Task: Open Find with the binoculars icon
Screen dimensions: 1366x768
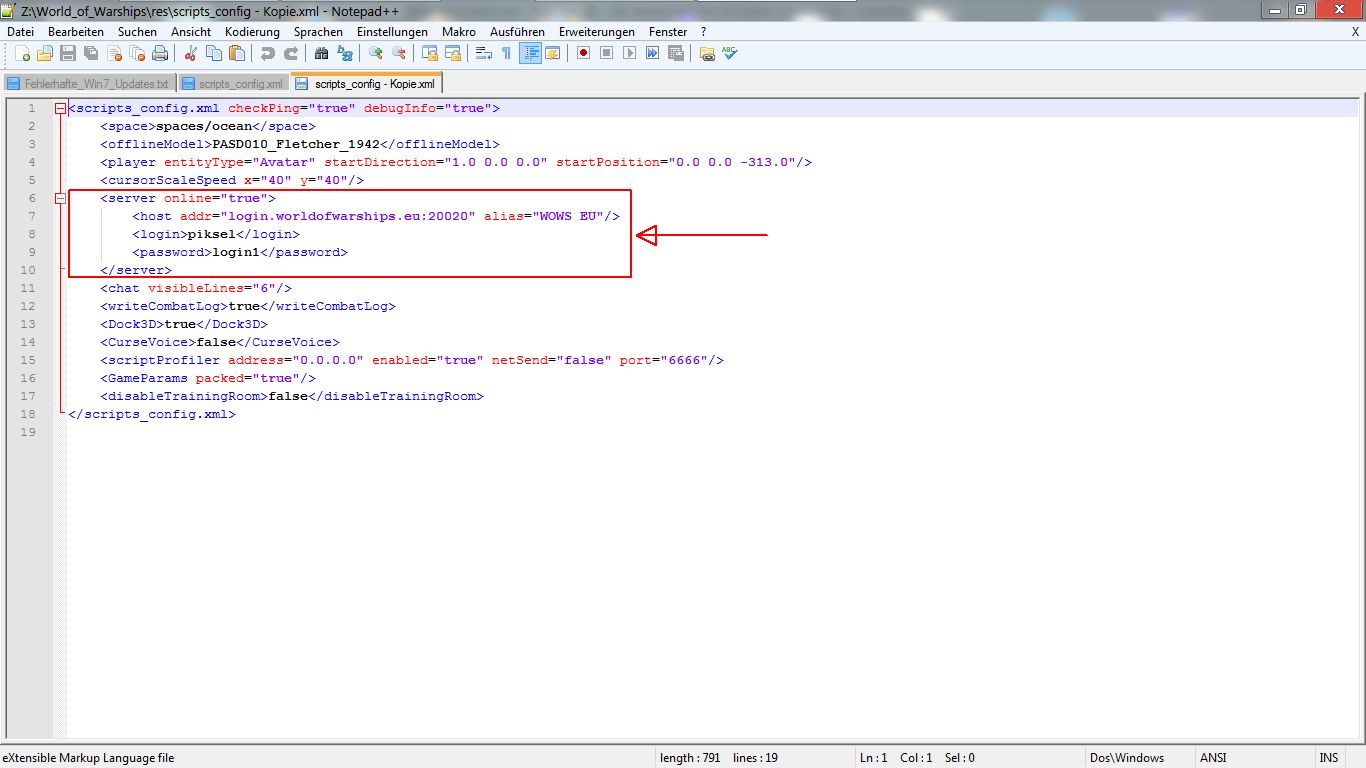Action: tap(321, 53)
